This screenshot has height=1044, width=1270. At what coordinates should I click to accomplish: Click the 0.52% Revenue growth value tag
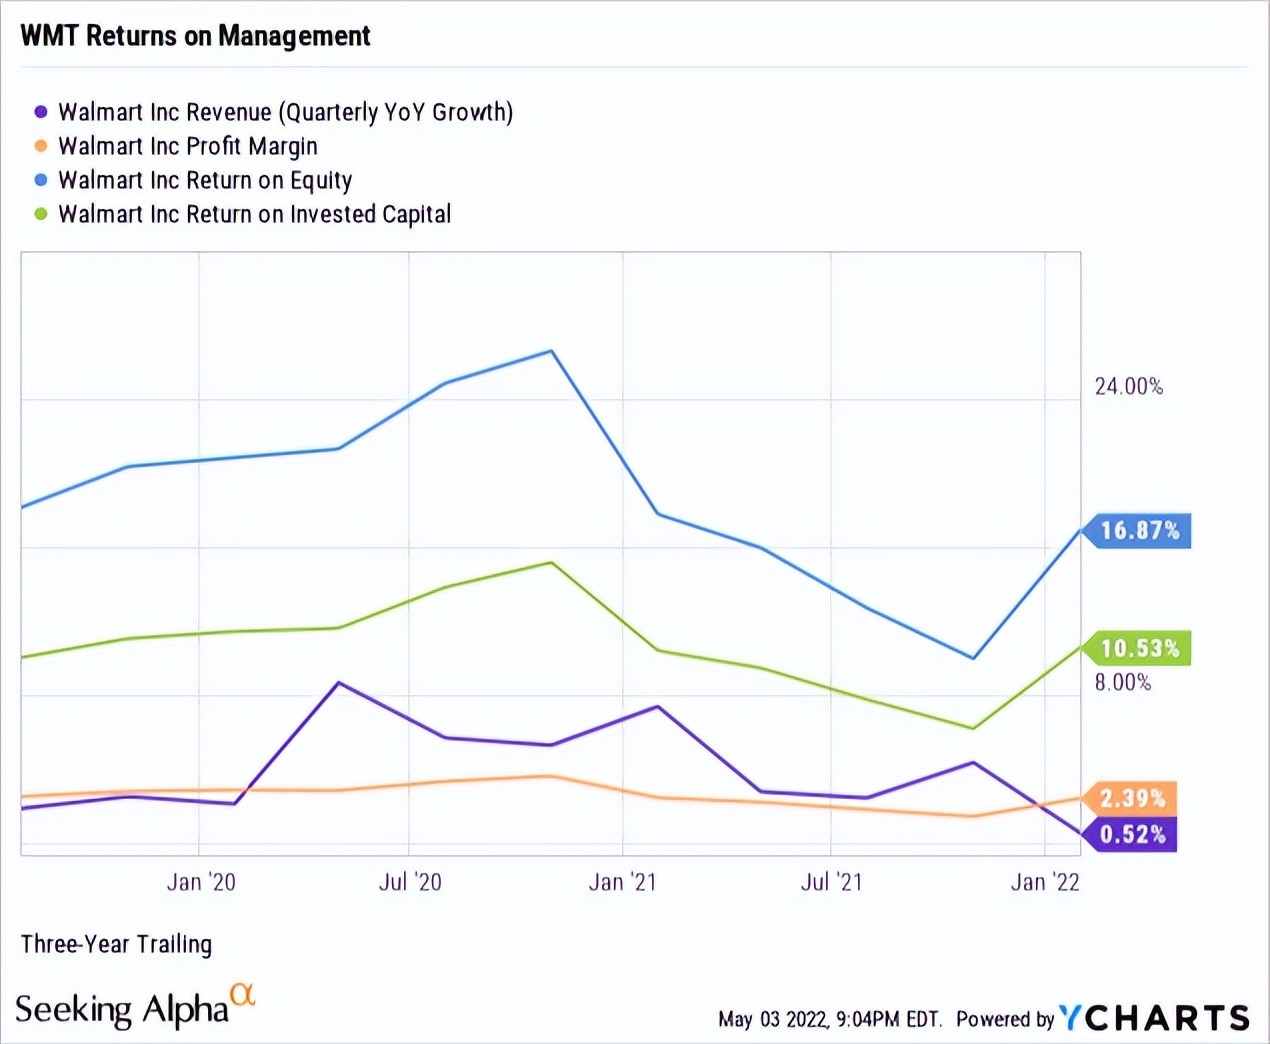(x=1130, y=834)
